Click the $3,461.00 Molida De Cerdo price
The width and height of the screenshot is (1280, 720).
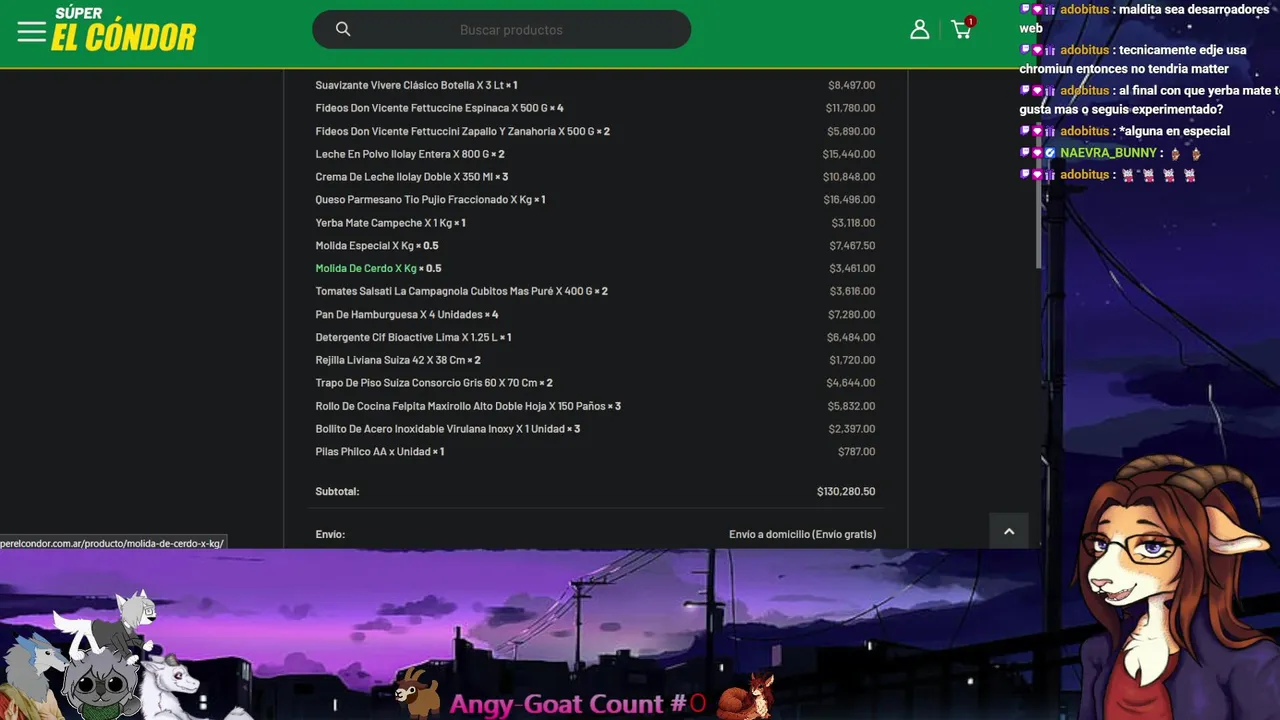(852, 268)
